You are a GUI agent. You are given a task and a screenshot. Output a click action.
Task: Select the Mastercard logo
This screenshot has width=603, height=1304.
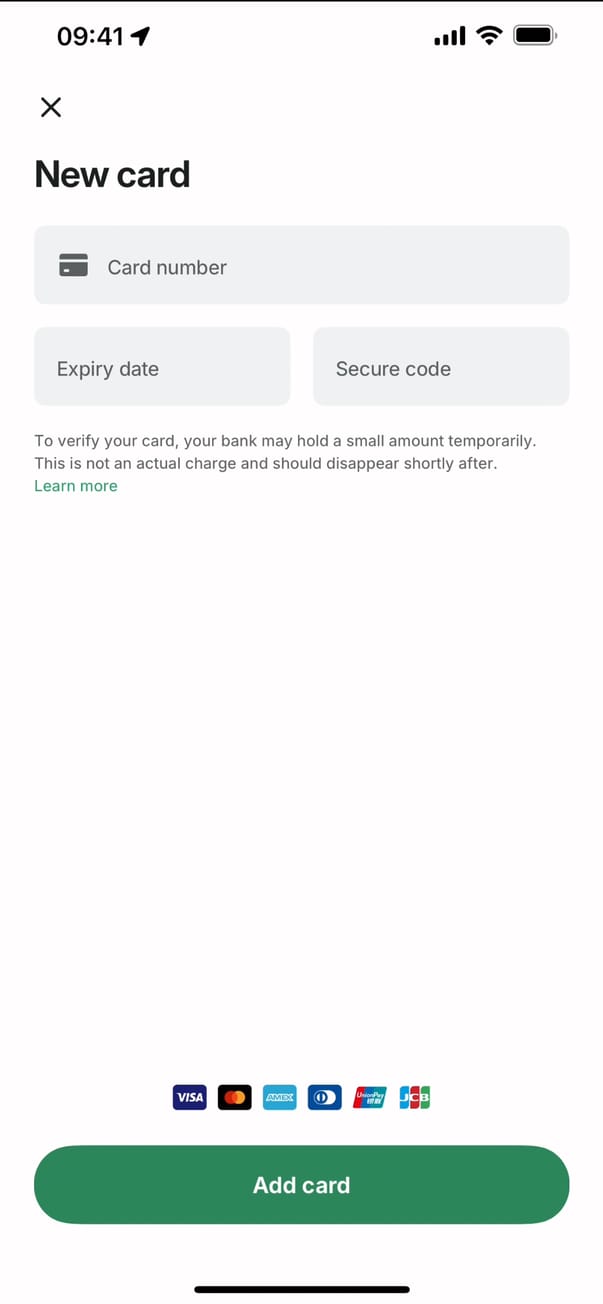pyautogui.click(x=234, y=1097)
